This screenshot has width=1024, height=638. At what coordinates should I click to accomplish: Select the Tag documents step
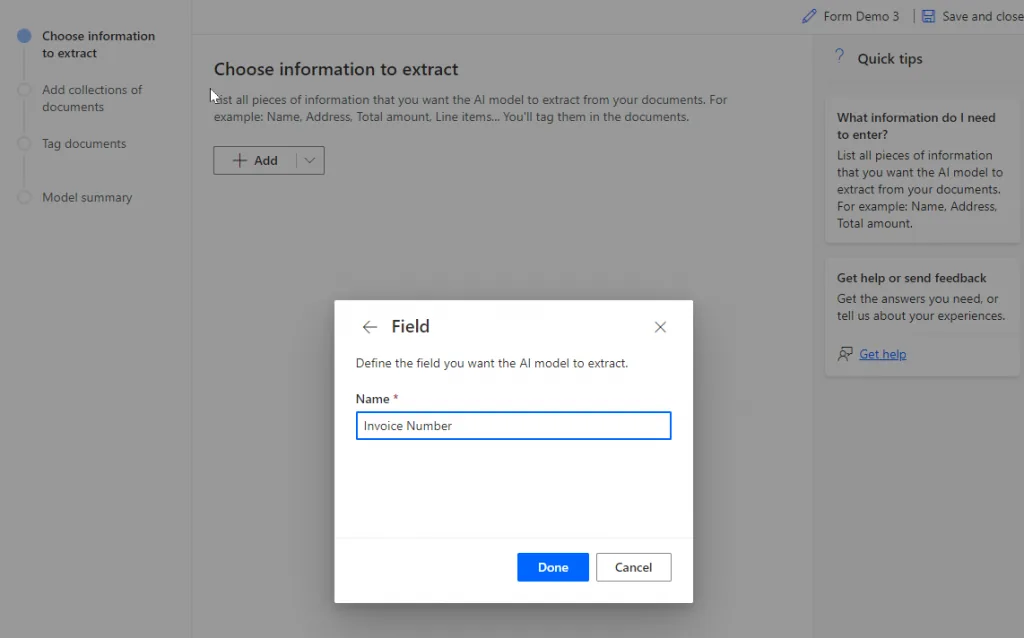[84, 143]
